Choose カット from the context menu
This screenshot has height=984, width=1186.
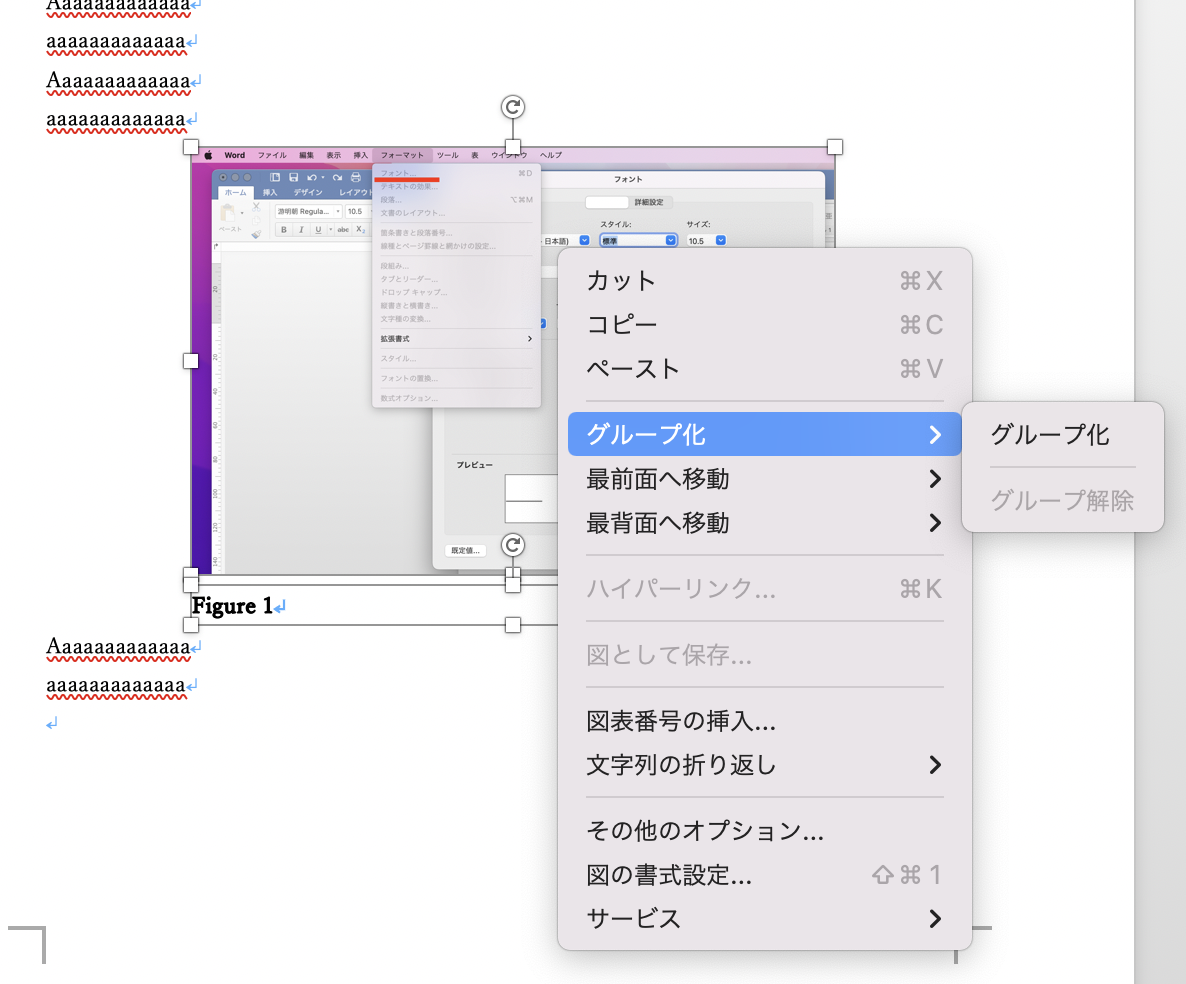click(x=765, y=281)
